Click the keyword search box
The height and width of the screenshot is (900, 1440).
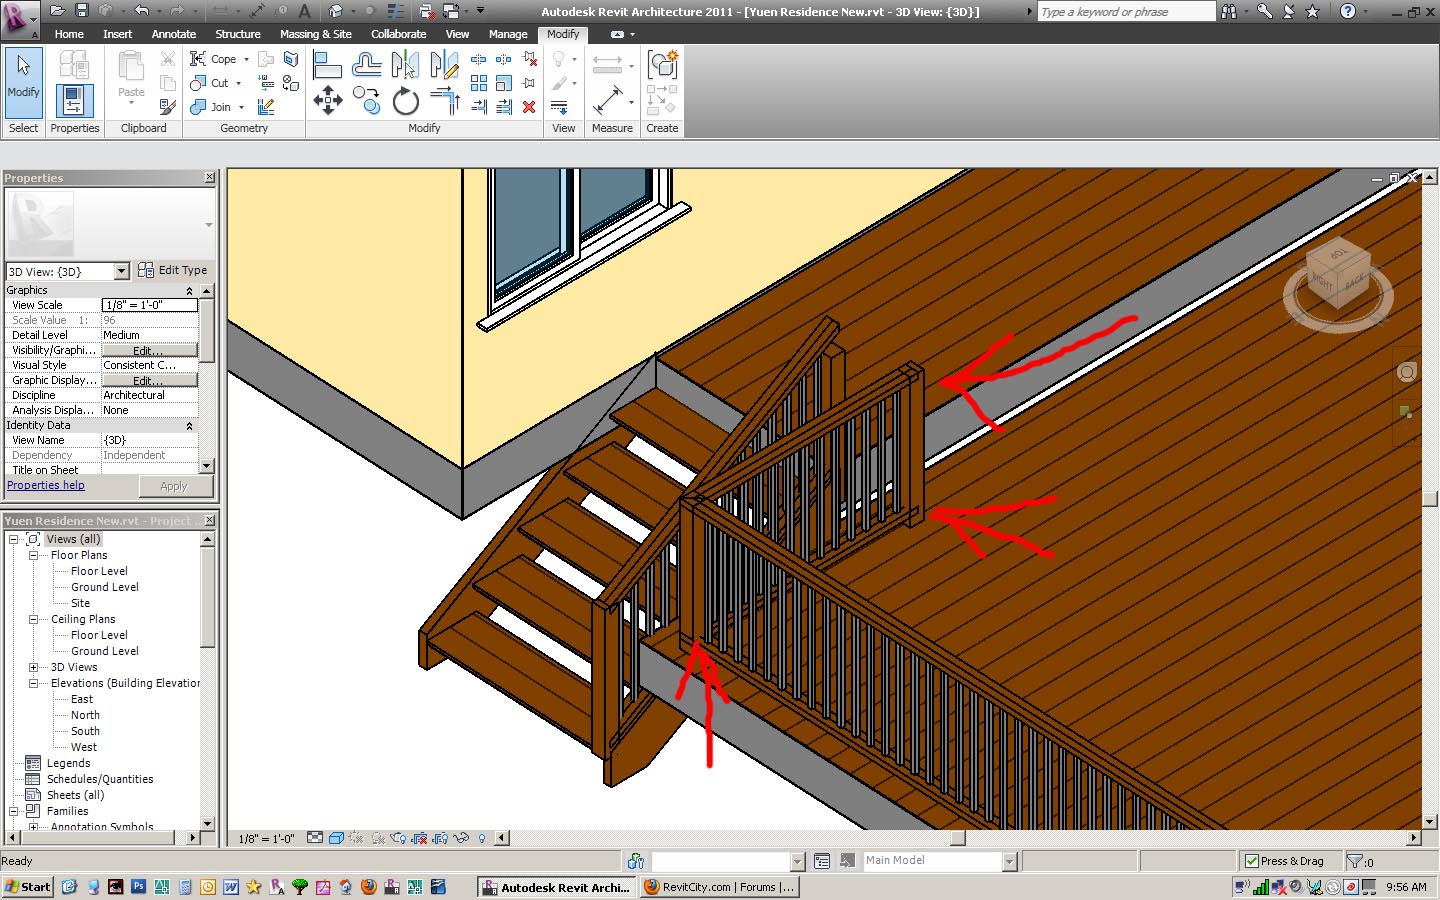click(x=1126, y=12)
